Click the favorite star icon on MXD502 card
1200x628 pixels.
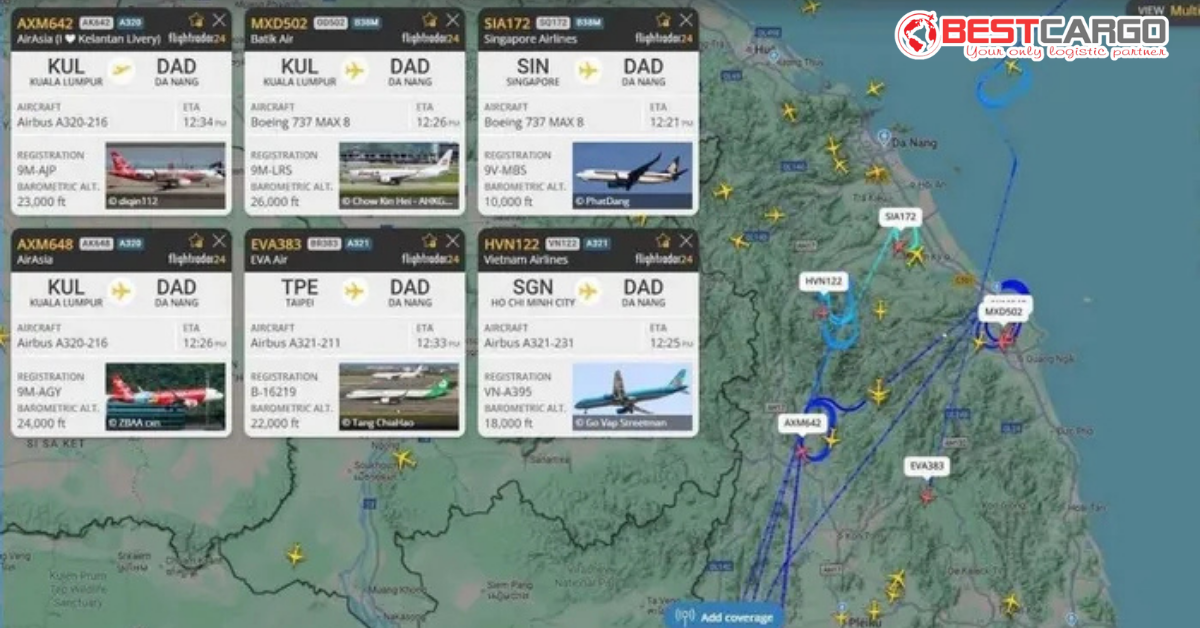click(x=430, y=20)
